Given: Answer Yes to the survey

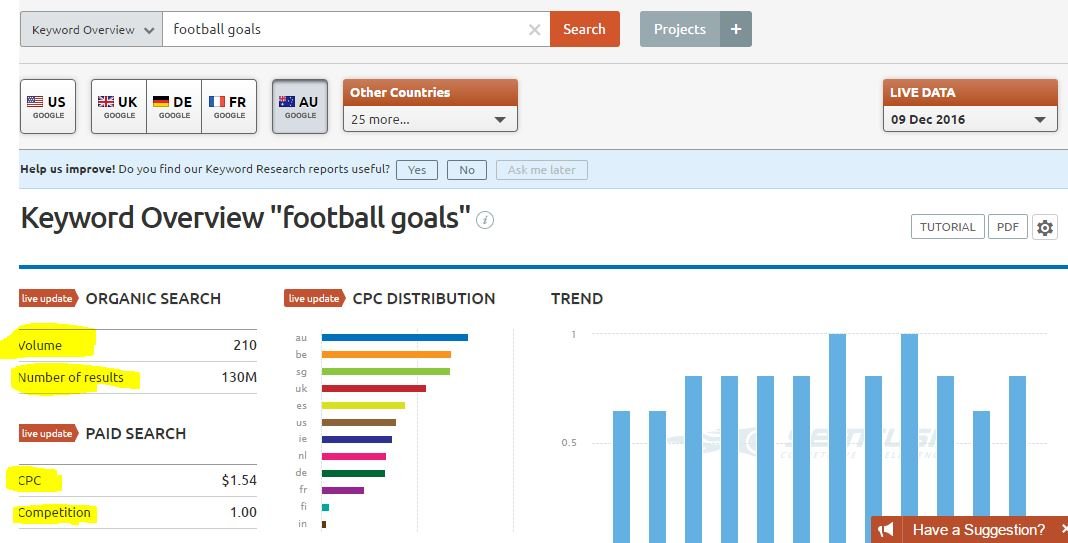Looking at the screenshot, I should pos(417,170).
